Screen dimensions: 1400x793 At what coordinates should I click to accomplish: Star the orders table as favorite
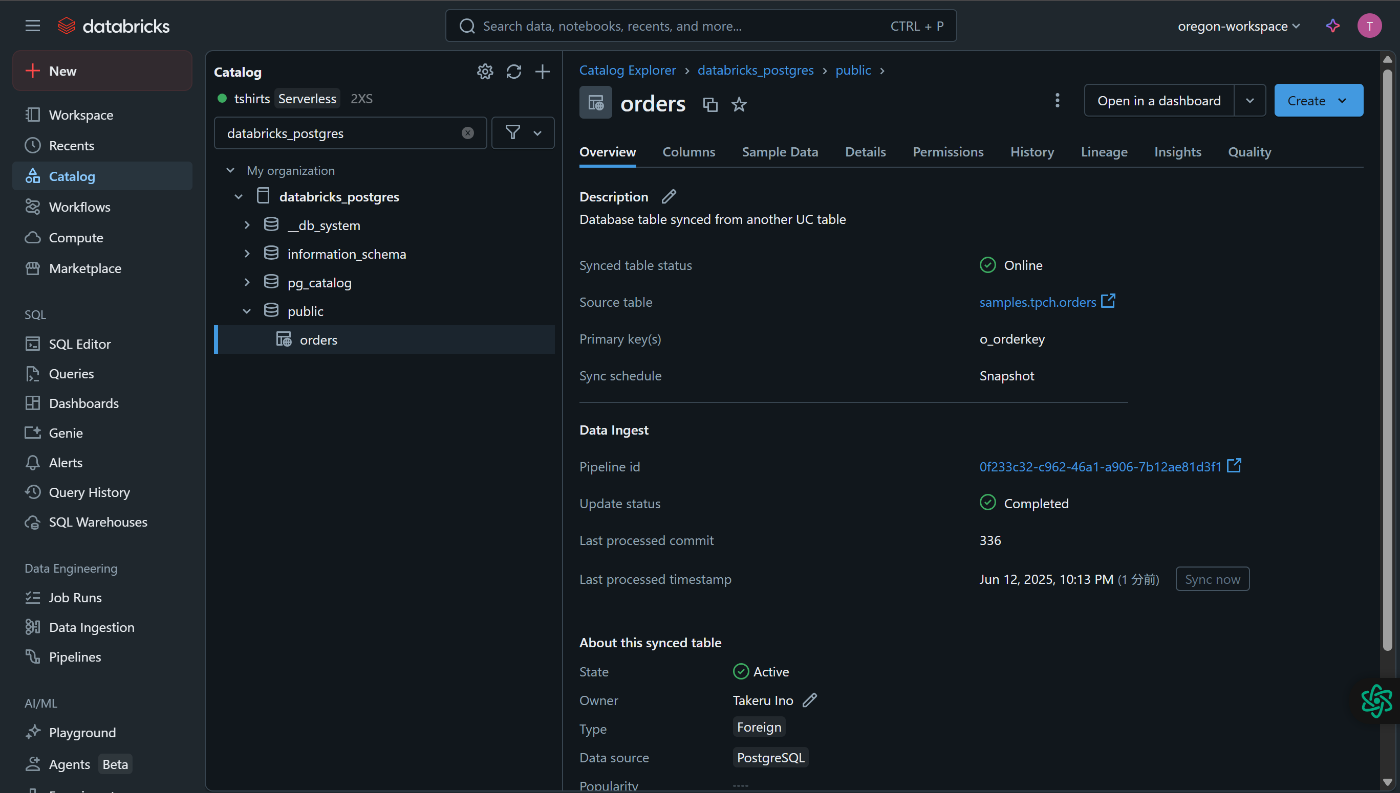[x=739, y=104]
